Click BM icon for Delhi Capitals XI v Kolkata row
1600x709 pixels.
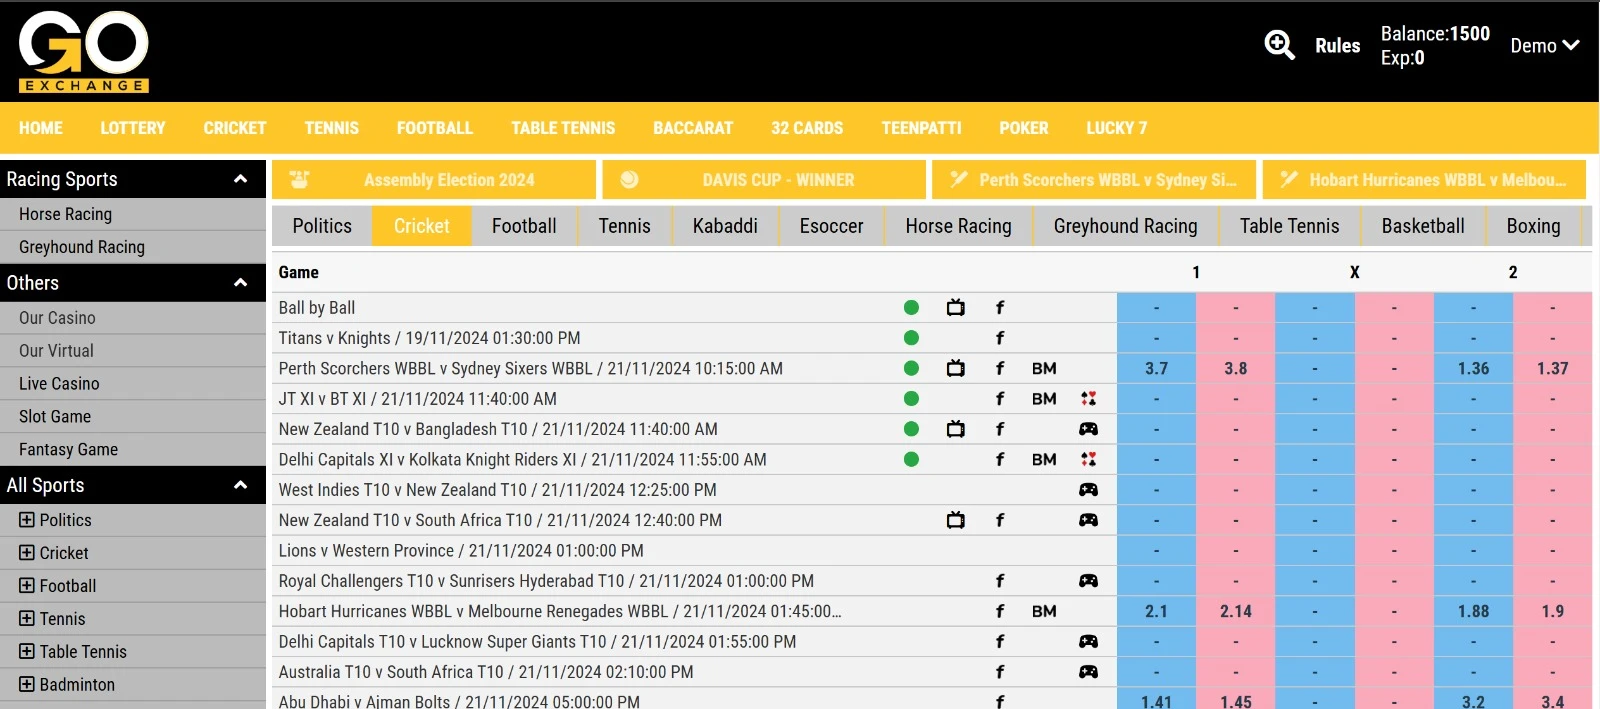[x=1044, y=459]
